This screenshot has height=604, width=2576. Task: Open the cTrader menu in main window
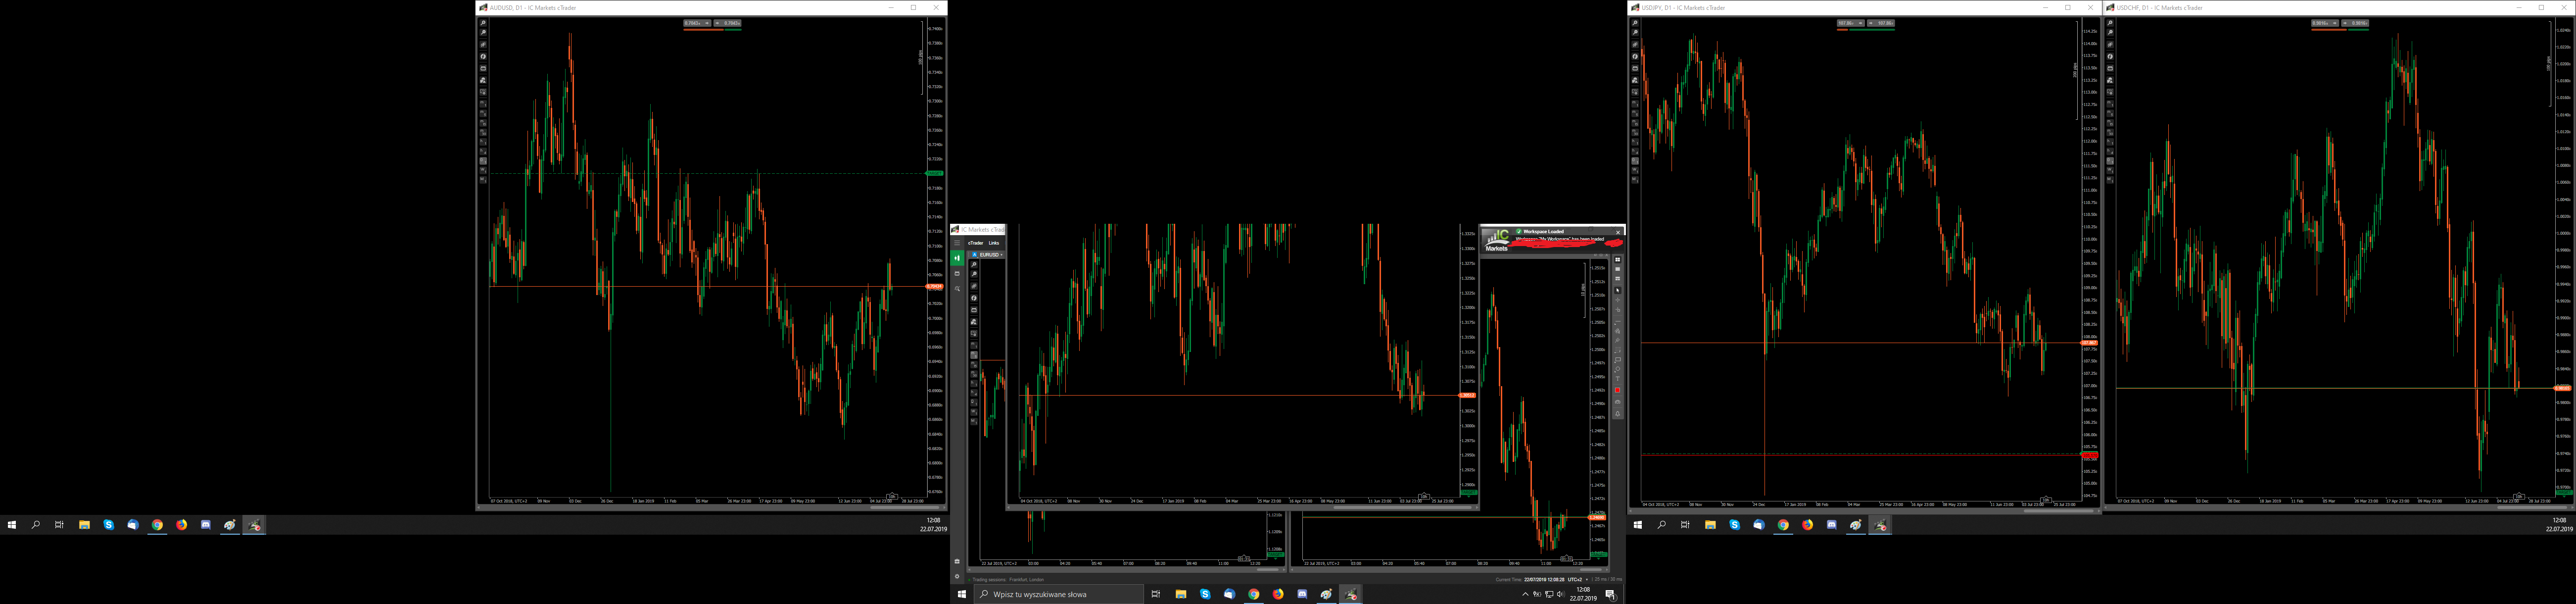[x=976, y=243]
